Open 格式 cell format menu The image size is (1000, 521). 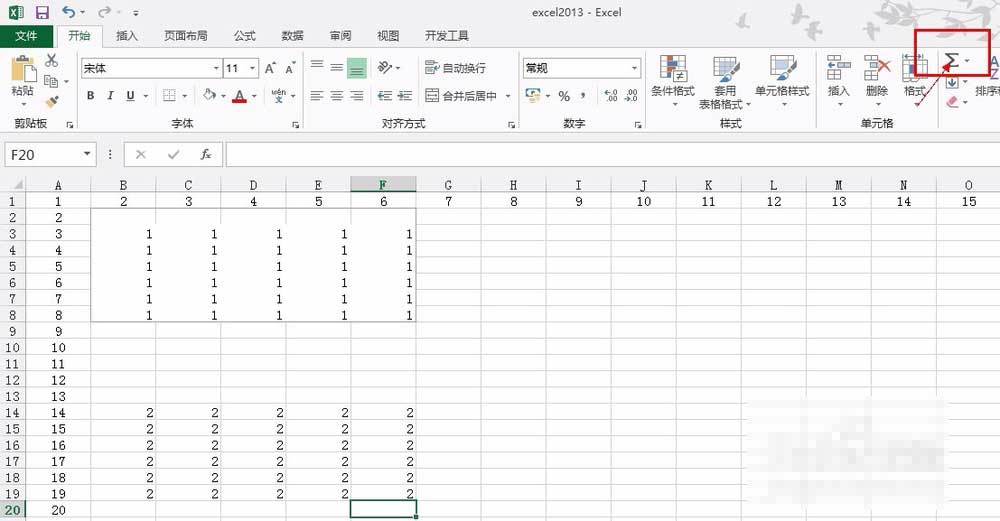point(915,80)
